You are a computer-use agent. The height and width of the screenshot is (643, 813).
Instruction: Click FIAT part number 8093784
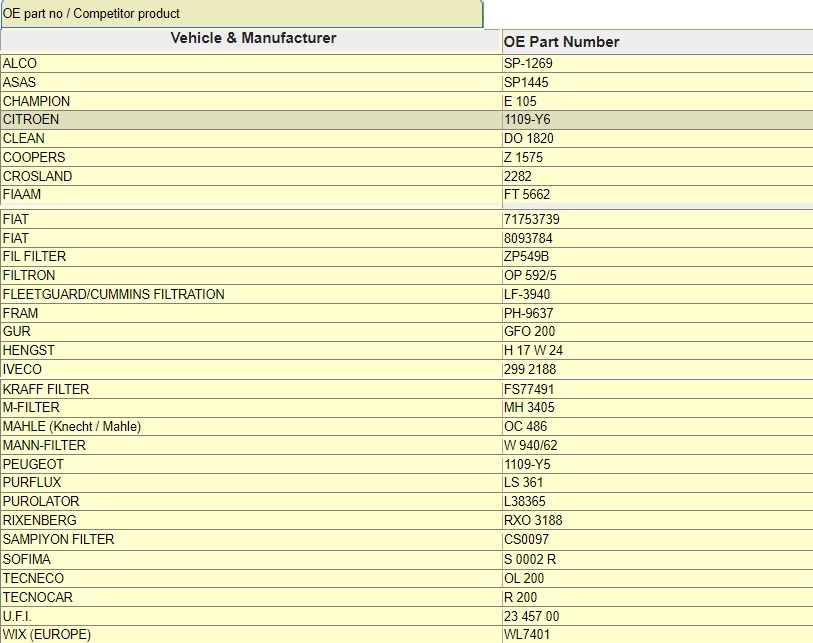point(528,239)
